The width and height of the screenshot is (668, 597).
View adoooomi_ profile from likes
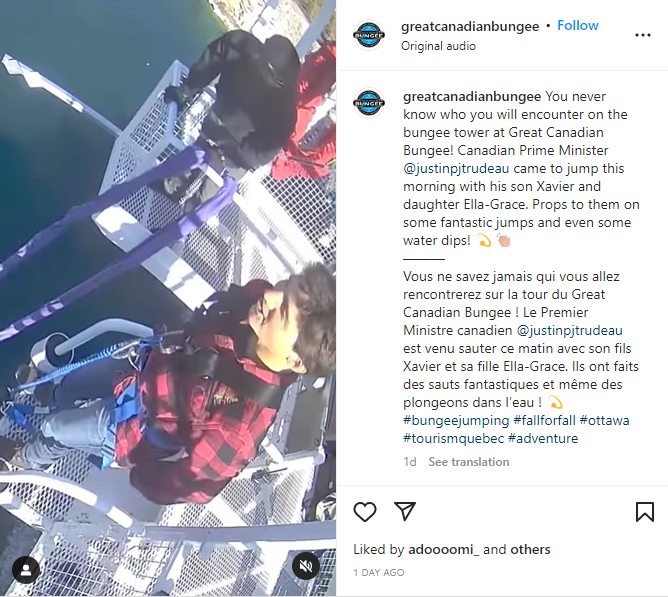pyautogui.click(x=443, y=550)
